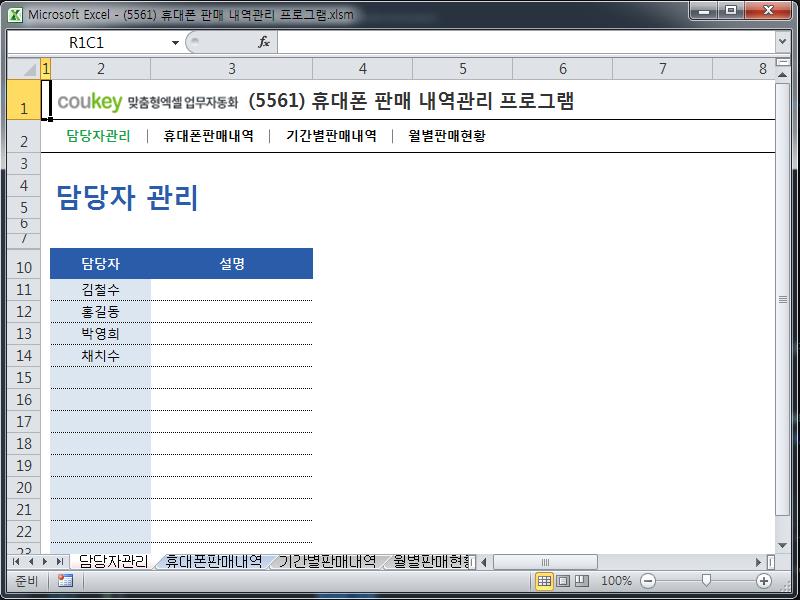Image resolution: width=800 pixels, height=600 pixels.
Task: Click the 담당자 관리 heading text
Action: coord(127,197)
